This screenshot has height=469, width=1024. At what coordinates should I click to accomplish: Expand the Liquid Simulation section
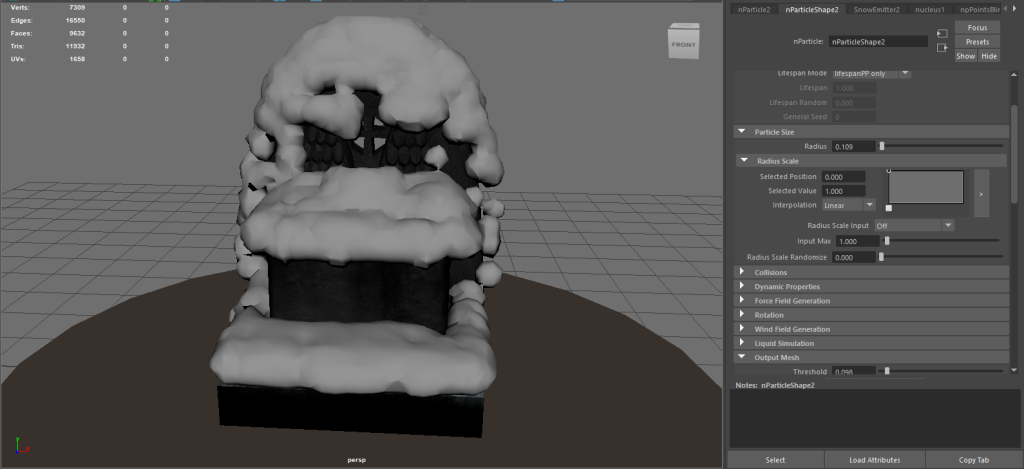pyautogui.click(x=742, y=343)
